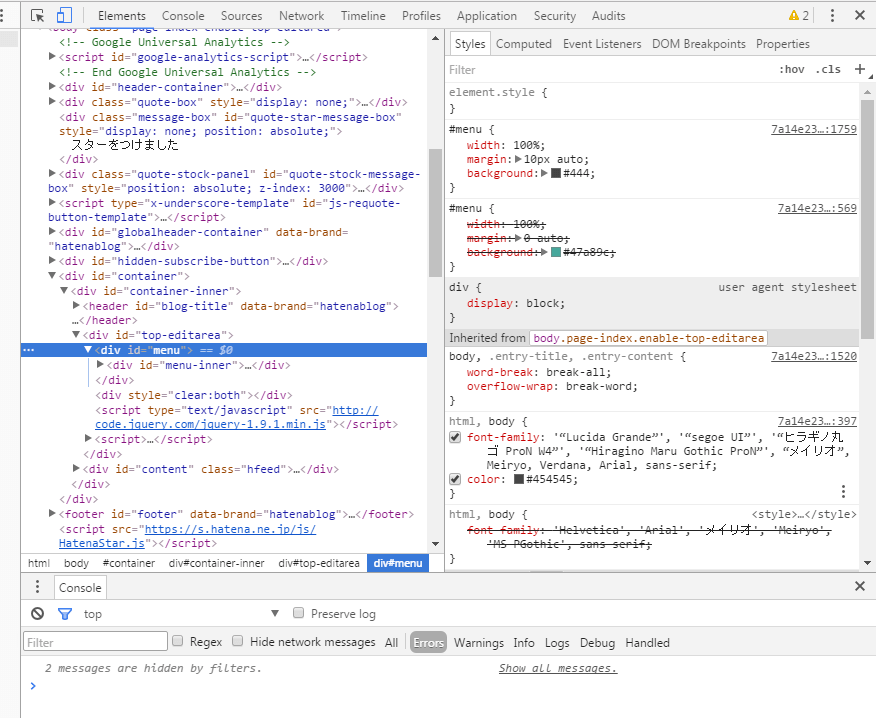876x718 pixels.
Task: Open the console execution context dropdown
Action: click(275, 614)
